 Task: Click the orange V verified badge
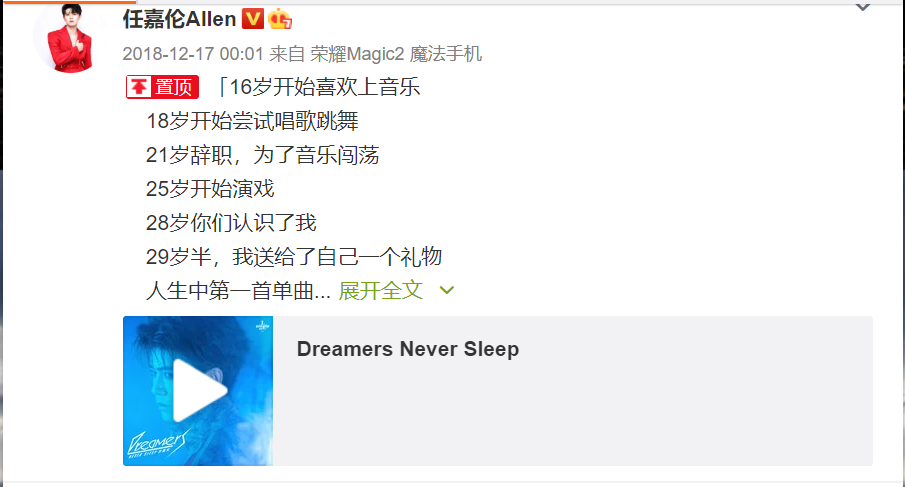click(252, 19)
